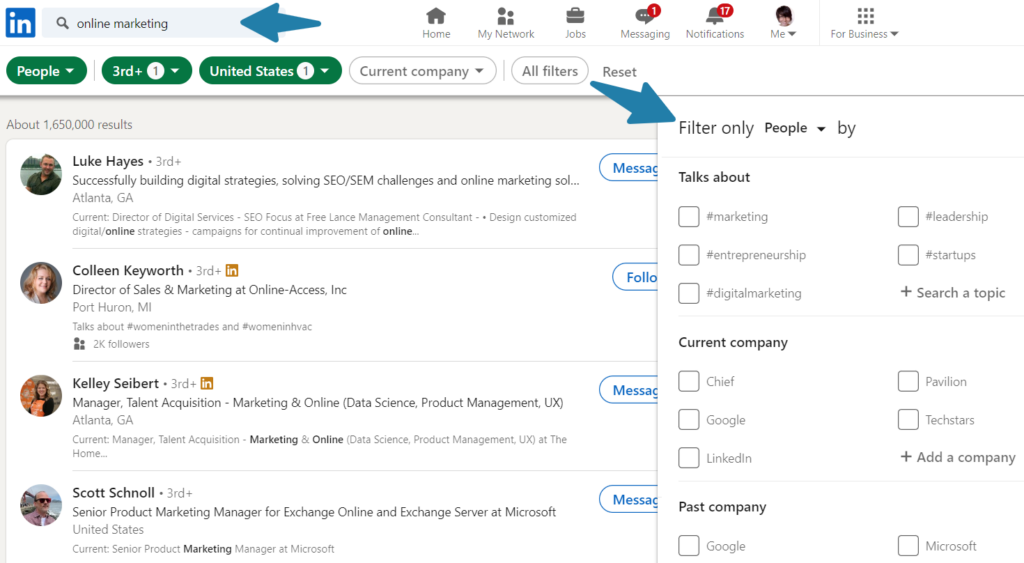Click the 2K followers text
Image resolution: width=1024 pixels, height=563 pixels.
pos(121,344)
